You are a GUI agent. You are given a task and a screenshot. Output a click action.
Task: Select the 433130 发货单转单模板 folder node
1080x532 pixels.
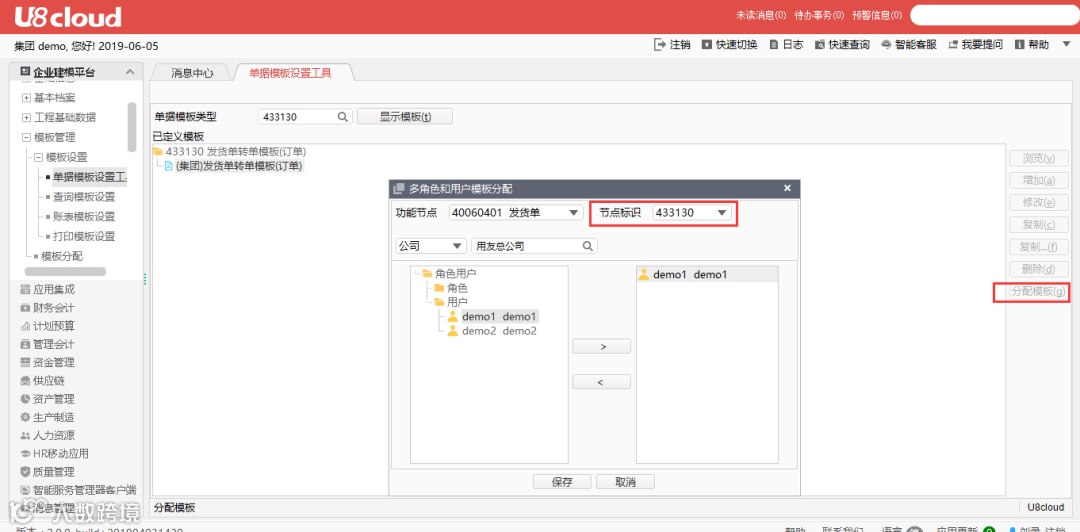[229, 151]
